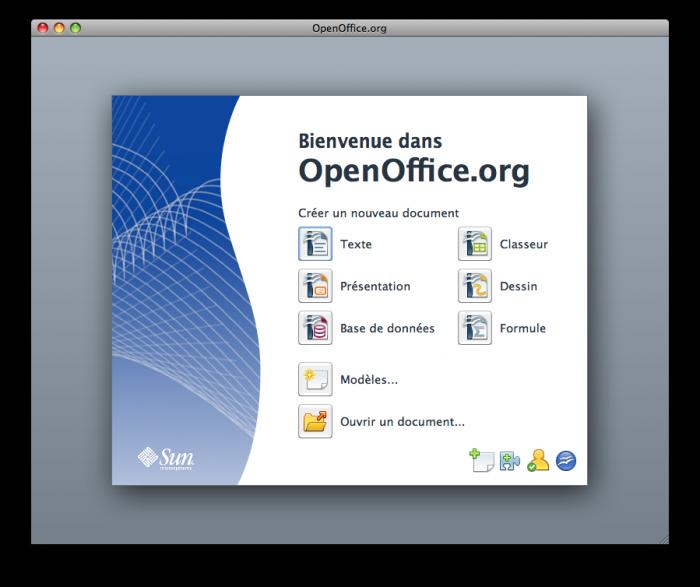Open the Présentation icon
700x587 pixels.
click(315, 286)
